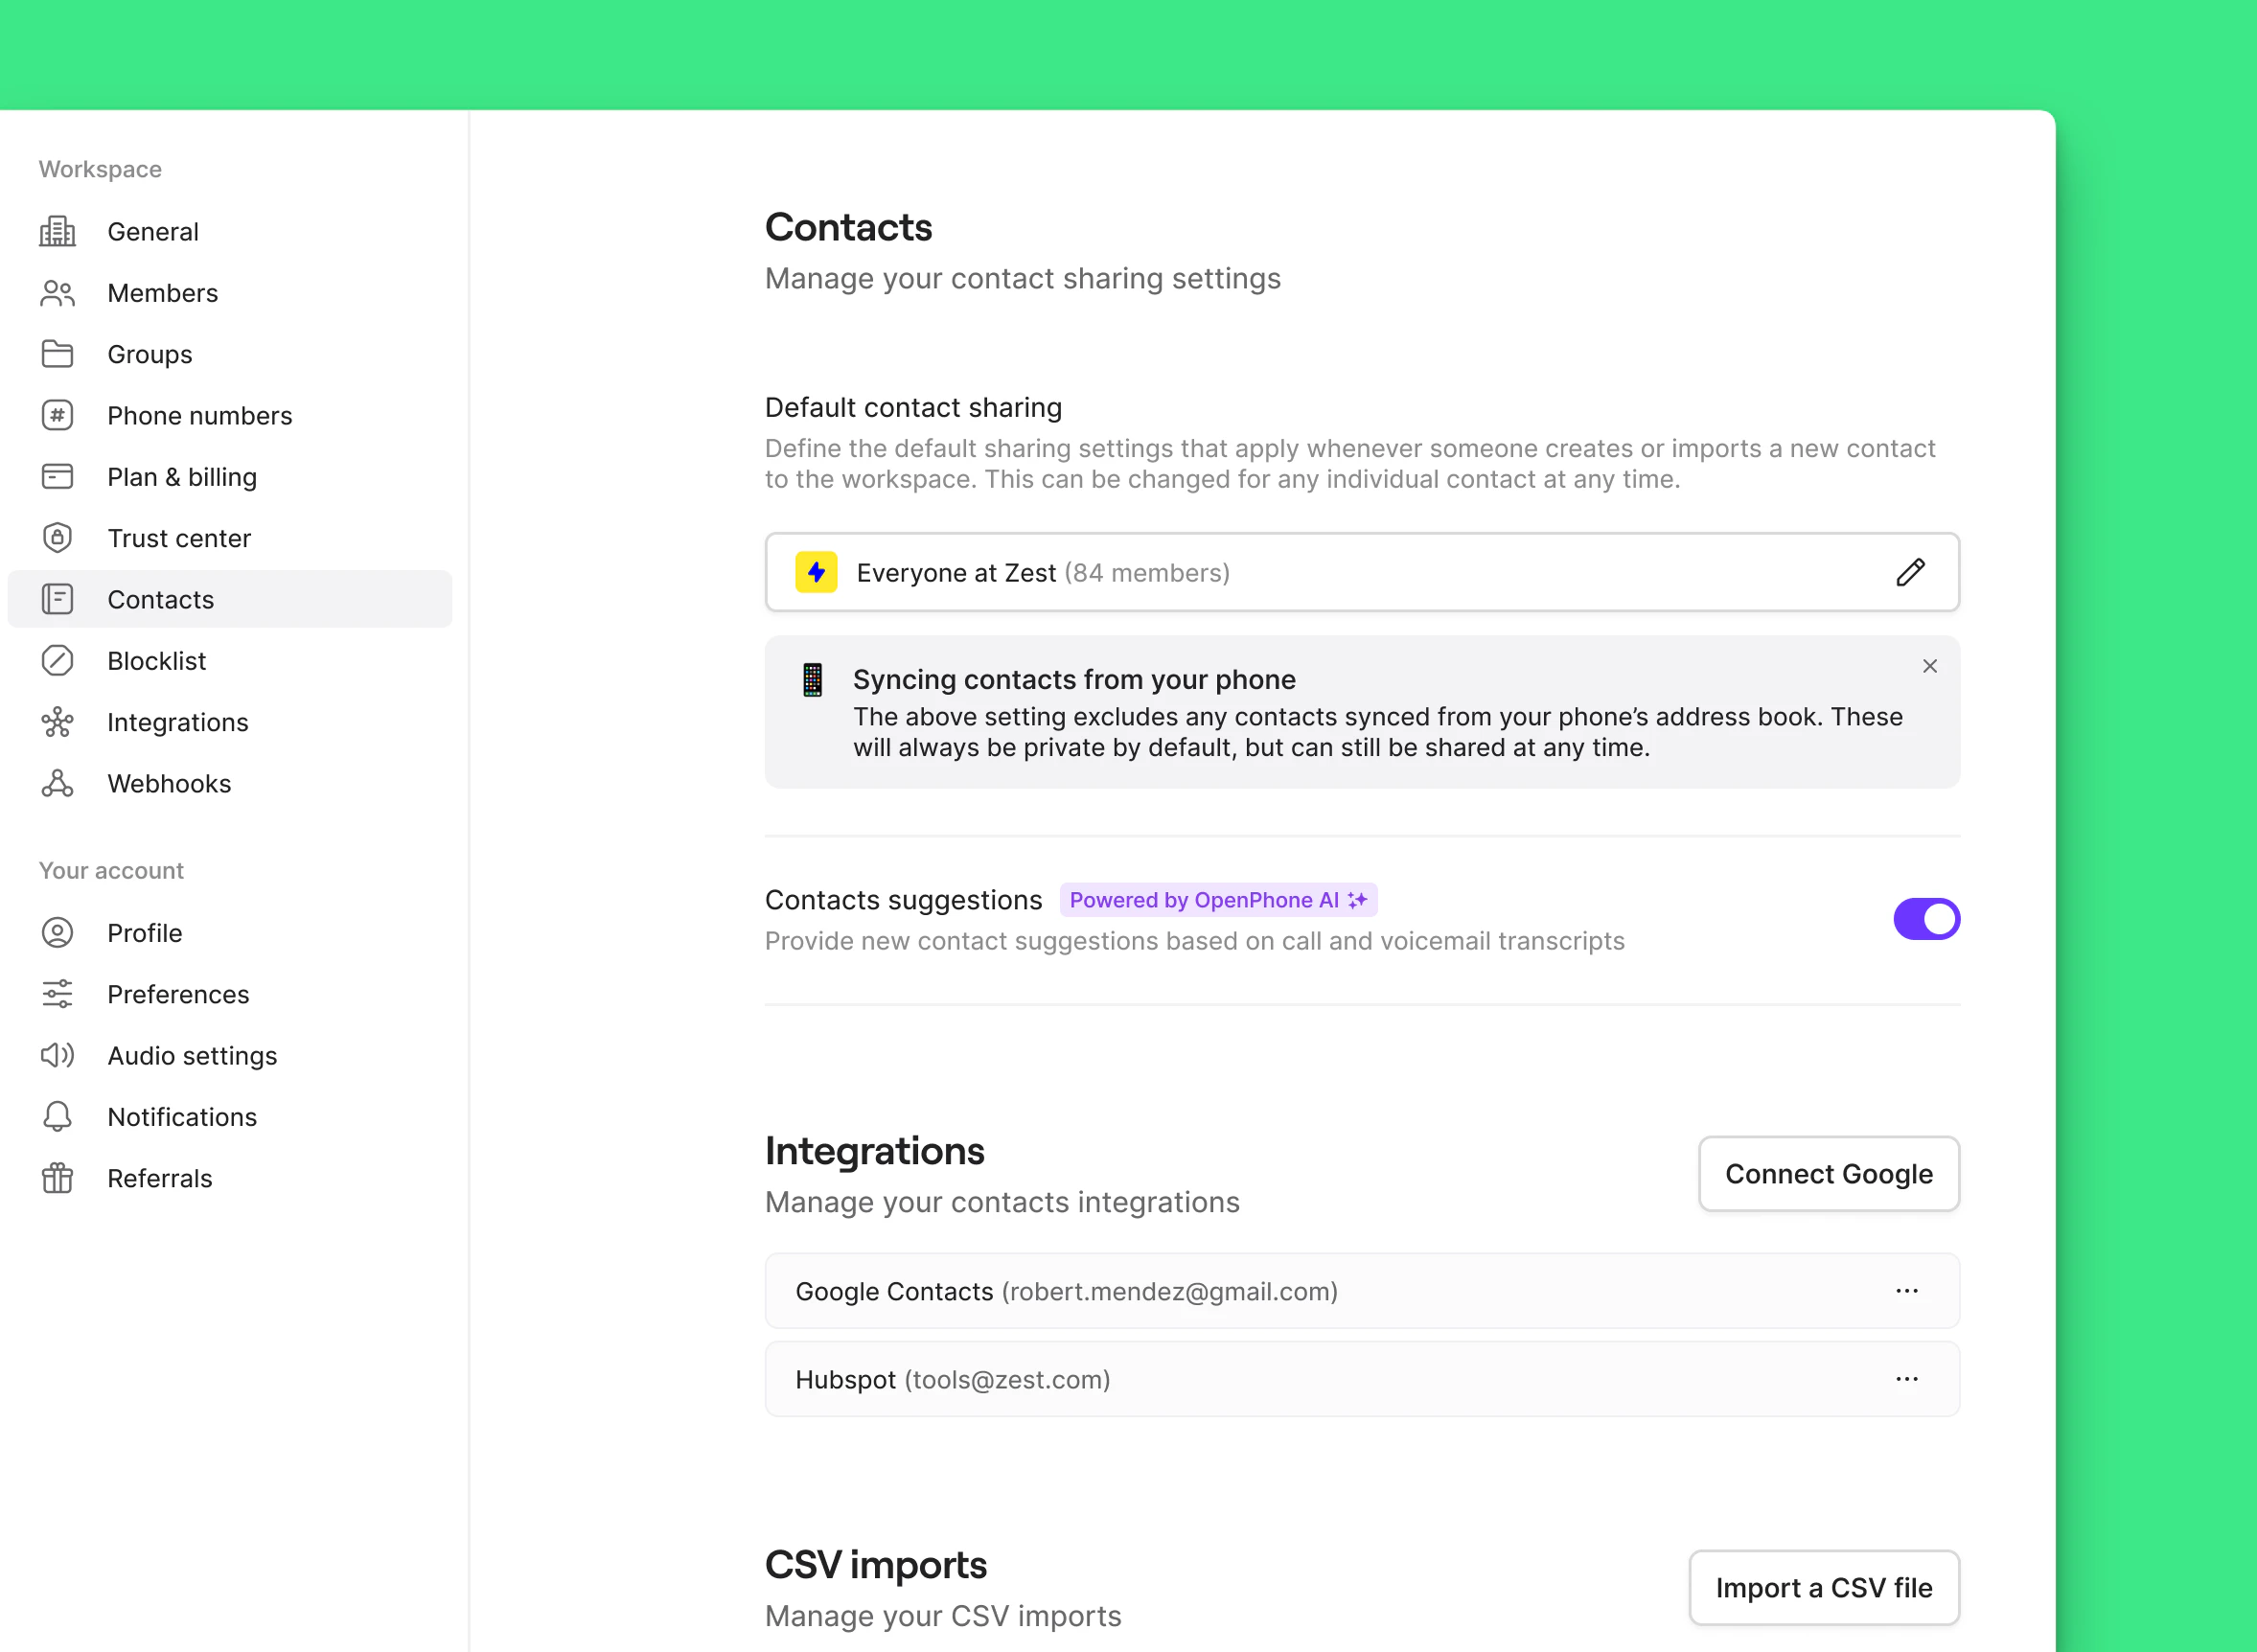Open the Groups folder icon

57,354
